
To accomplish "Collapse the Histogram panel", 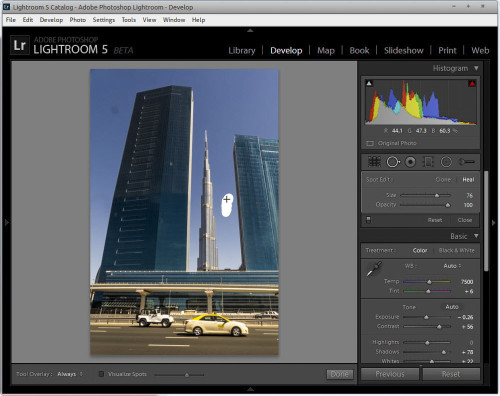I will point(476,68).
